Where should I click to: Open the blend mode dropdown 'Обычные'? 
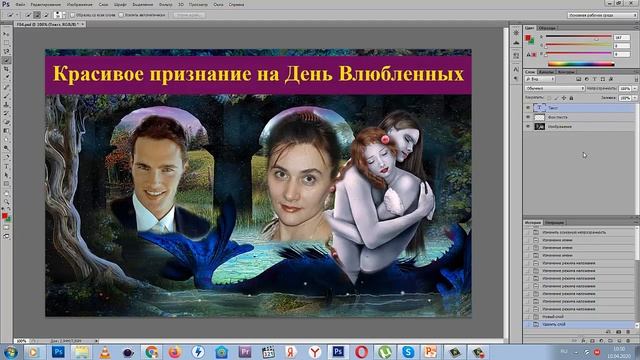(555, 88)
